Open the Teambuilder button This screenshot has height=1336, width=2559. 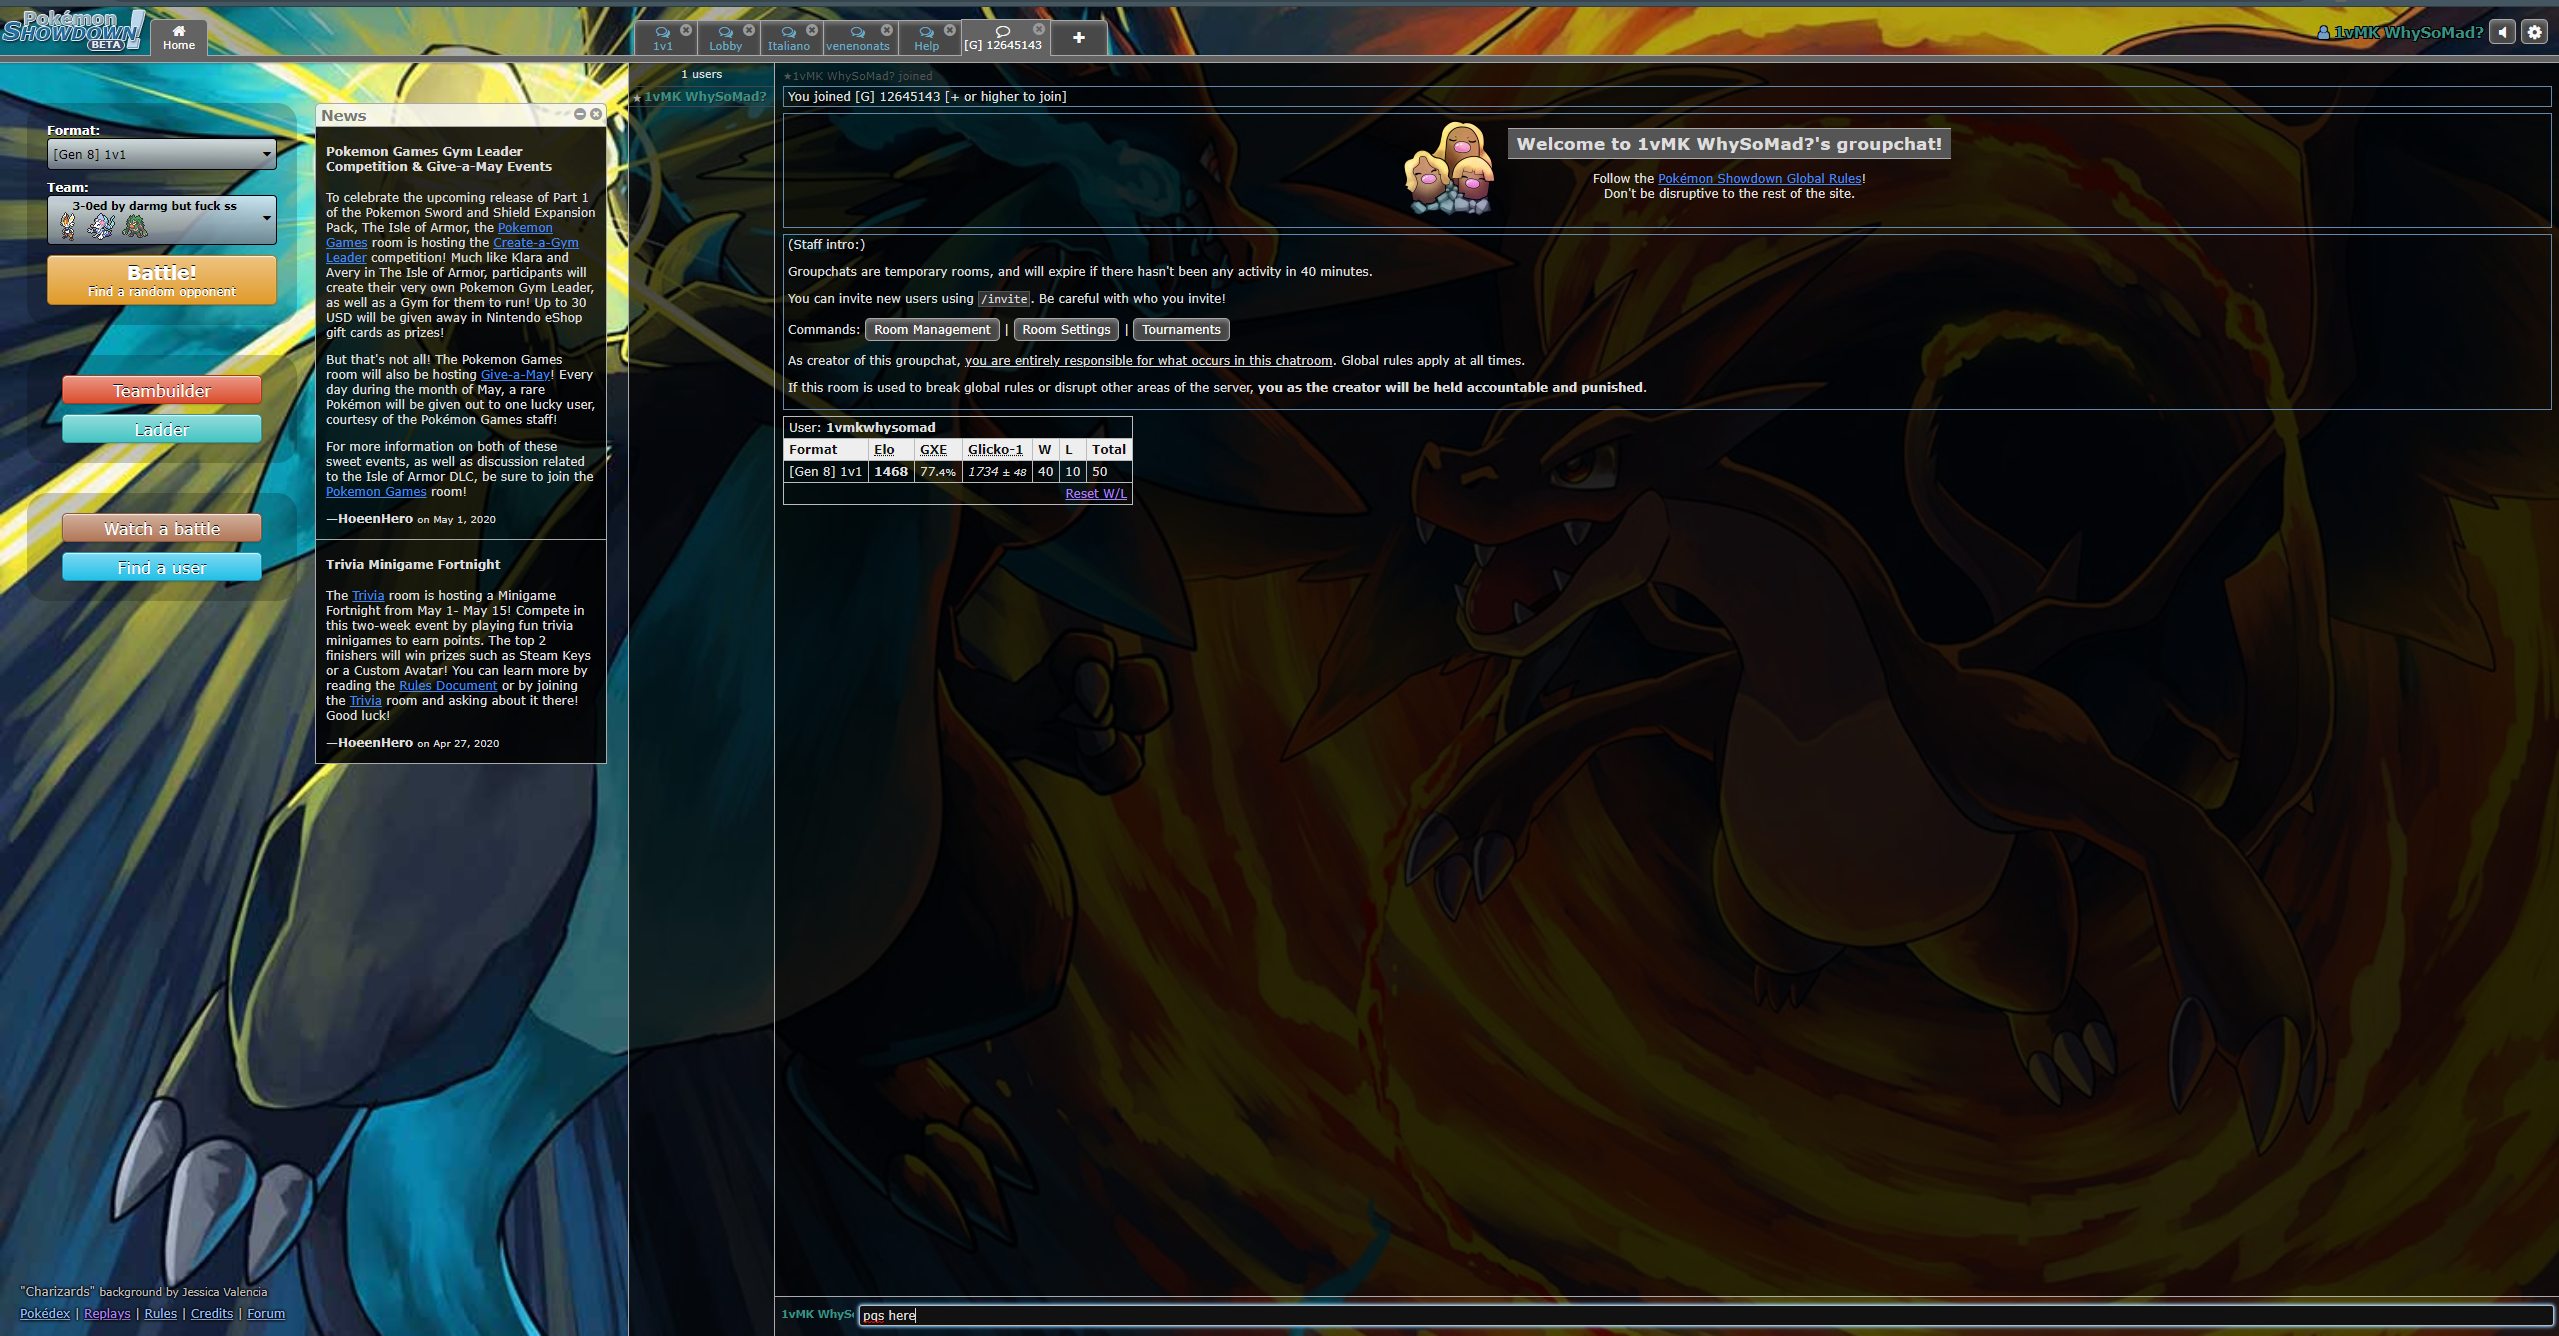point(161,390)
